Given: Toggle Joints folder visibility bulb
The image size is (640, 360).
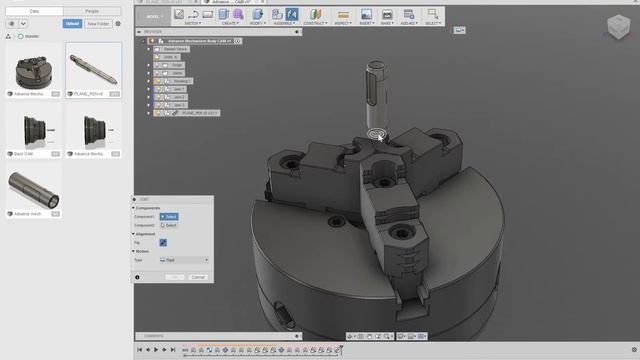Looking at the screenshot, I should pyautogui.click(x=158, y=73).
